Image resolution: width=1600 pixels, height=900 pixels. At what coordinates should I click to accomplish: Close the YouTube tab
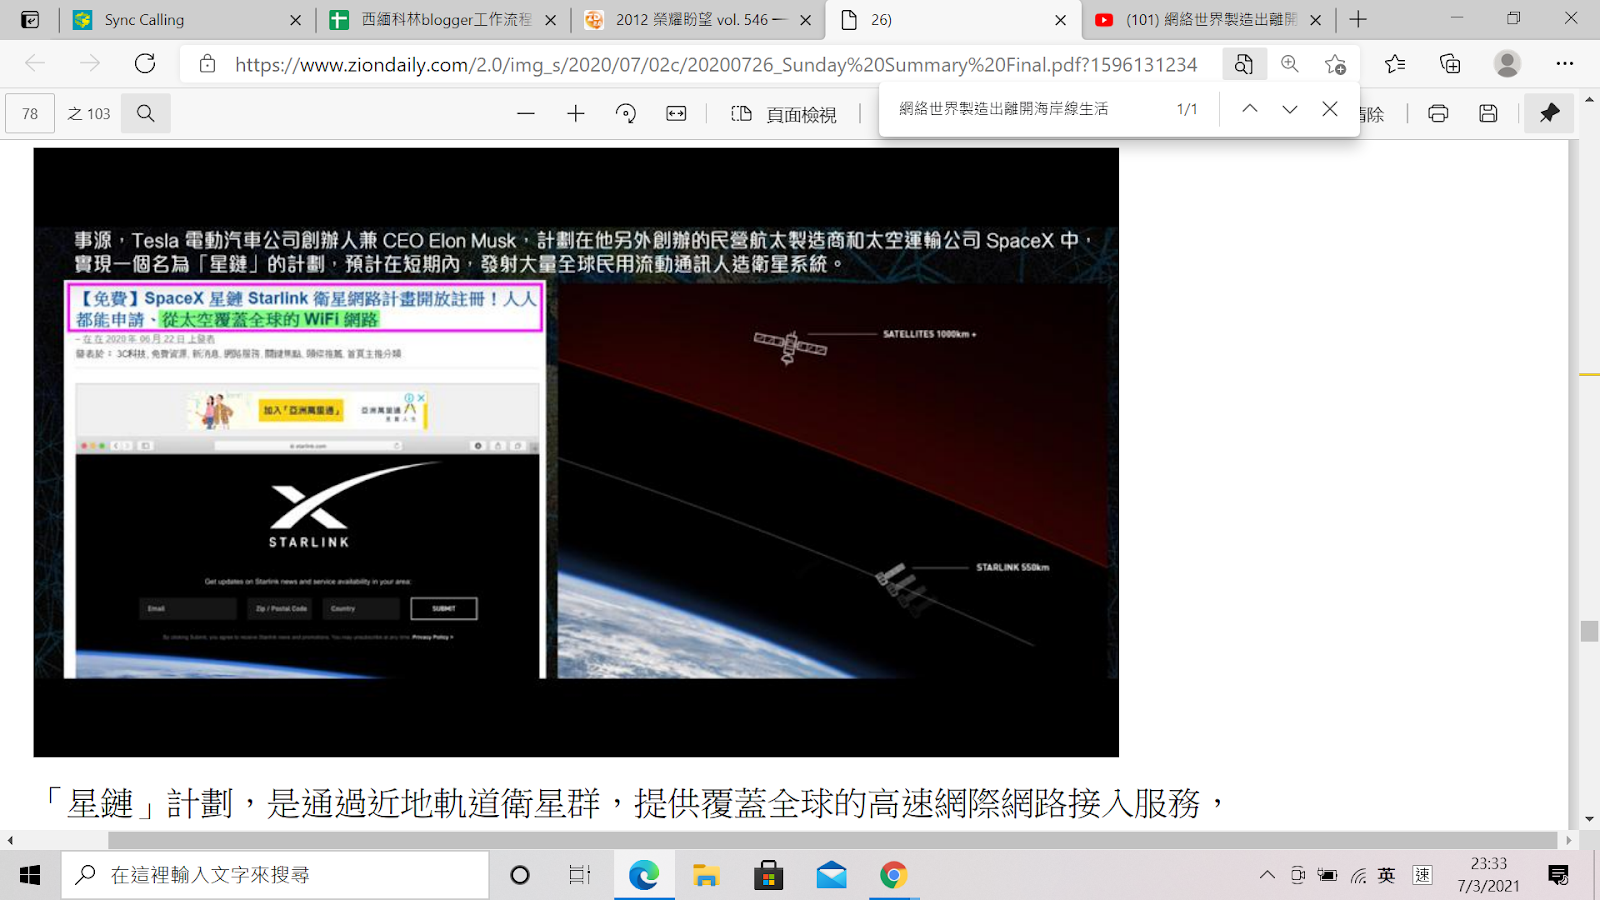tap(1315, 20)
